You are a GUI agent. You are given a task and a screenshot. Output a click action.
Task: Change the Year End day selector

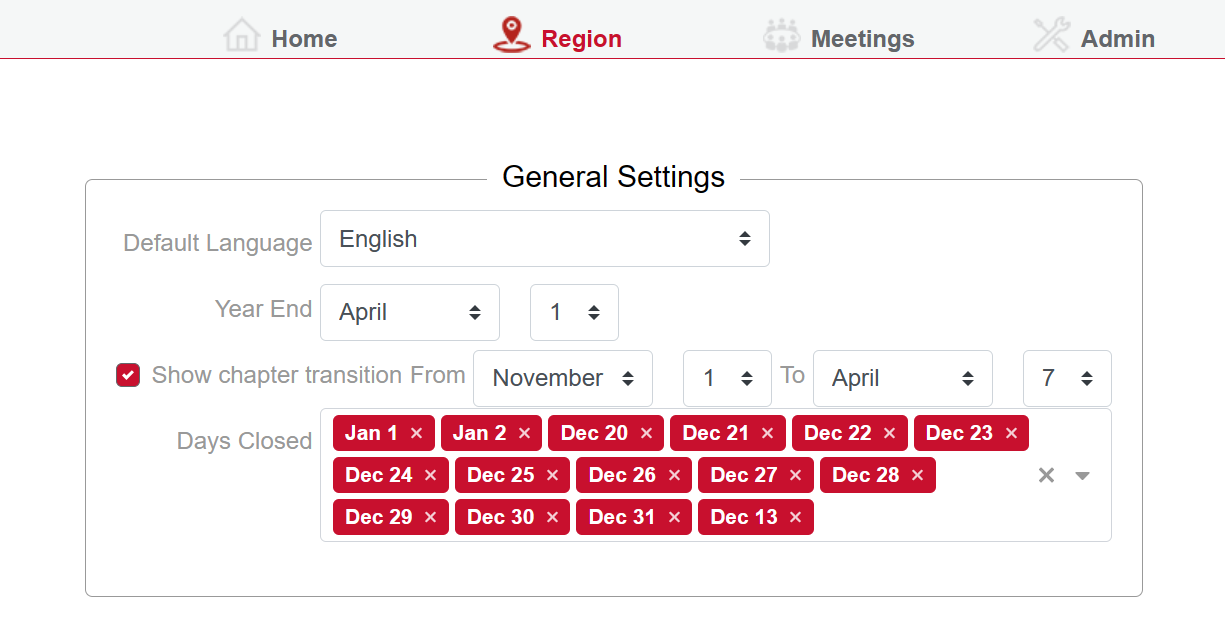coord(574,312)
